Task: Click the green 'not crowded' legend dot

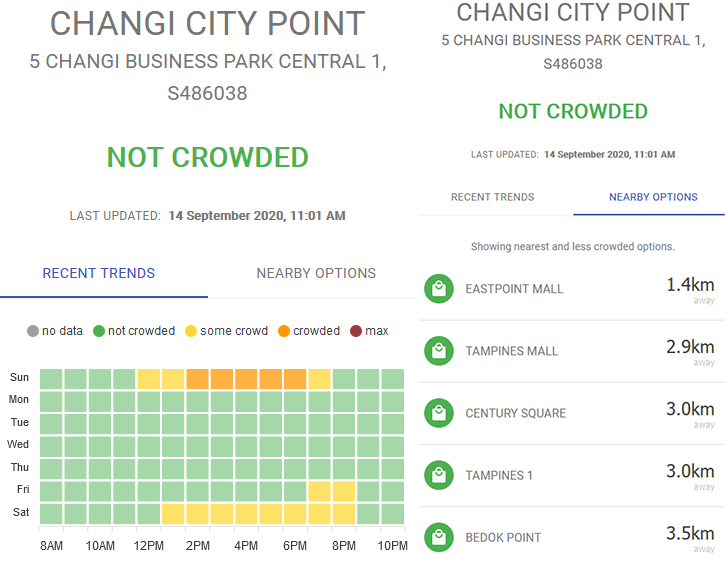Action: [99, 331]
